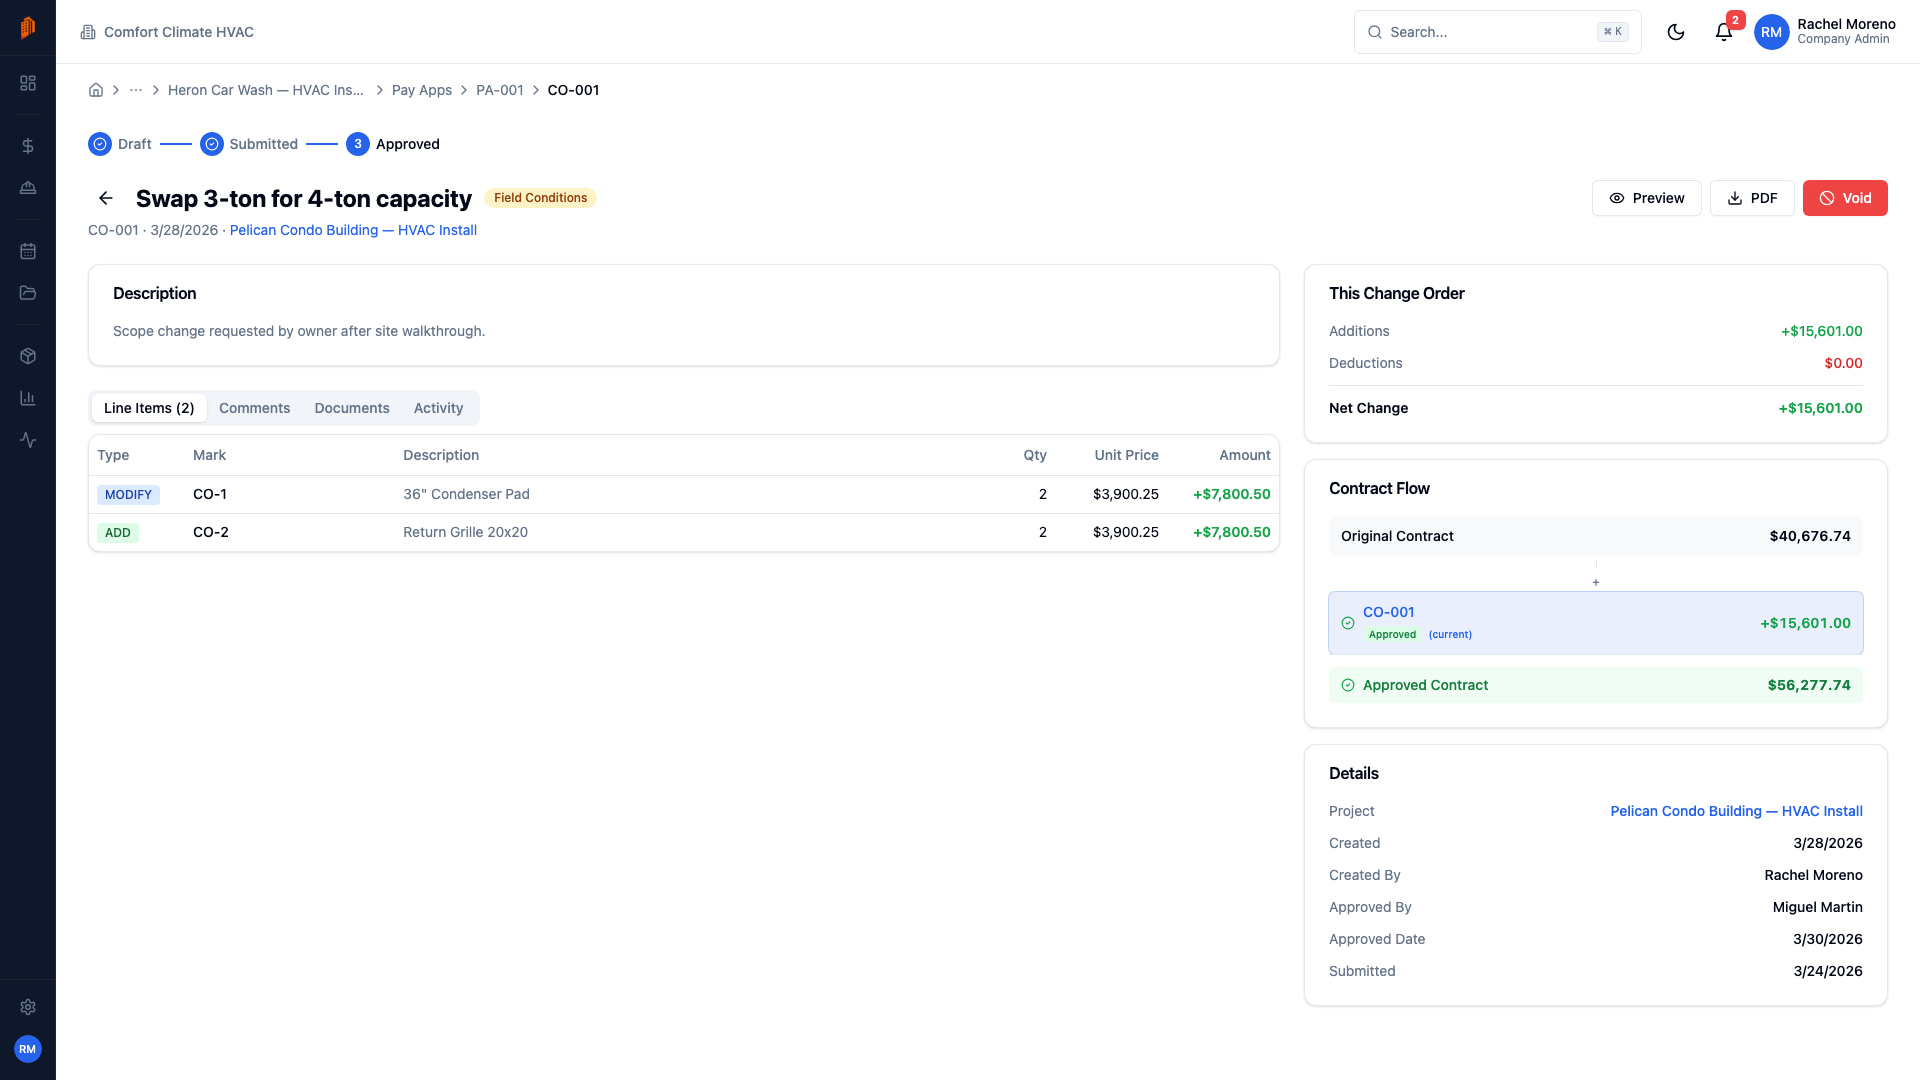The image size is (1920, 1080).
Task: Select the dollar sign Financials icon
Action: [28, 145]
